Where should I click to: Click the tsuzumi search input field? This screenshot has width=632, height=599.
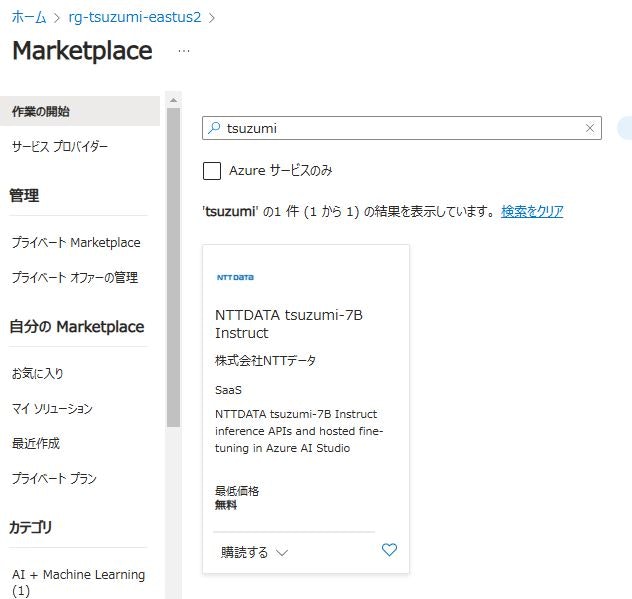(401, 128)
